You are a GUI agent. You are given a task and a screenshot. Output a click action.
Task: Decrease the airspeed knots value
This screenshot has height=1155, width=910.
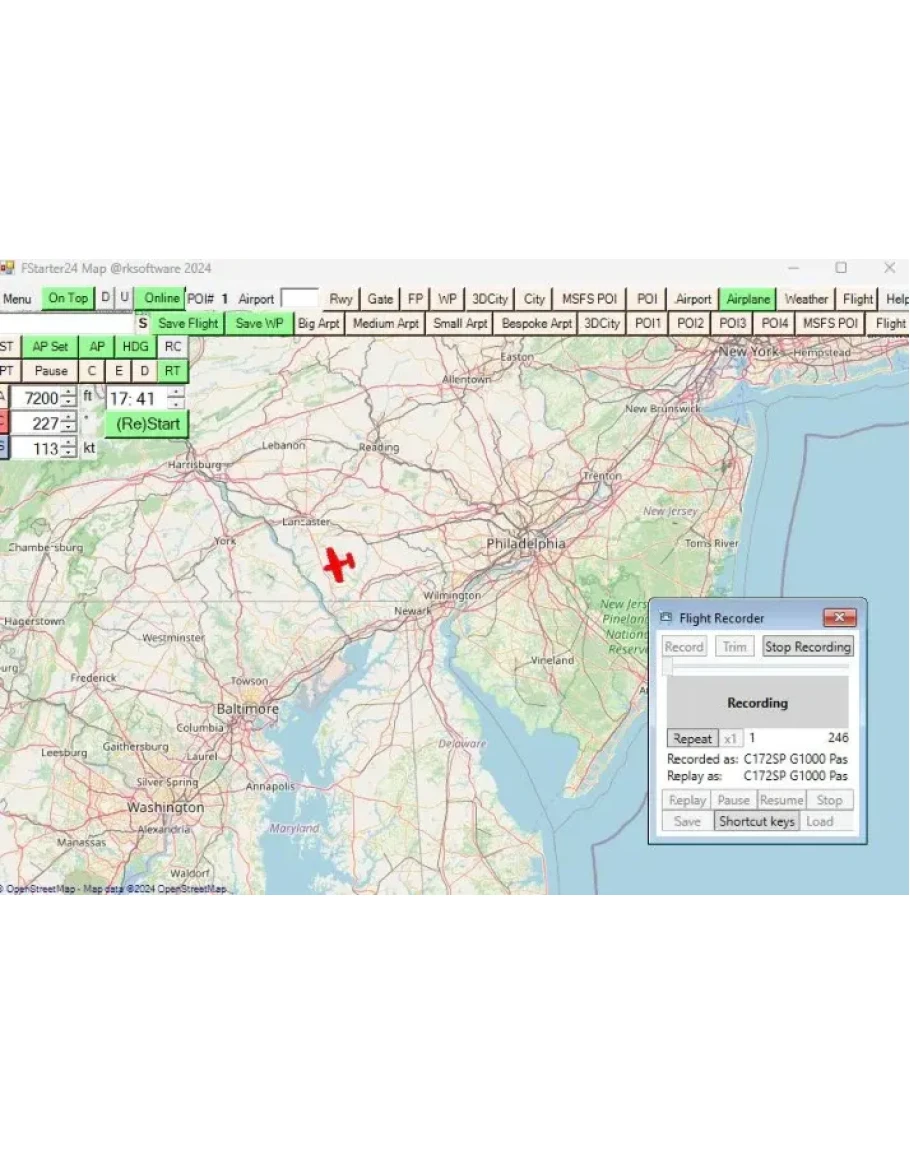[67, 454]
